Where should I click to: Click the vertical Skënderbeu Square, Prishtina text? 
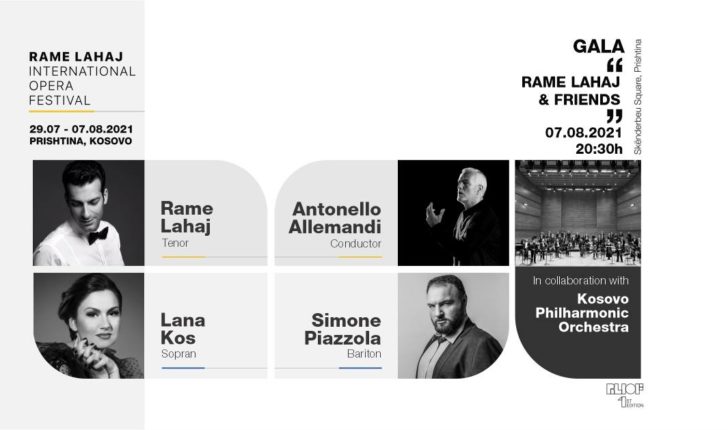pos(637,97)
